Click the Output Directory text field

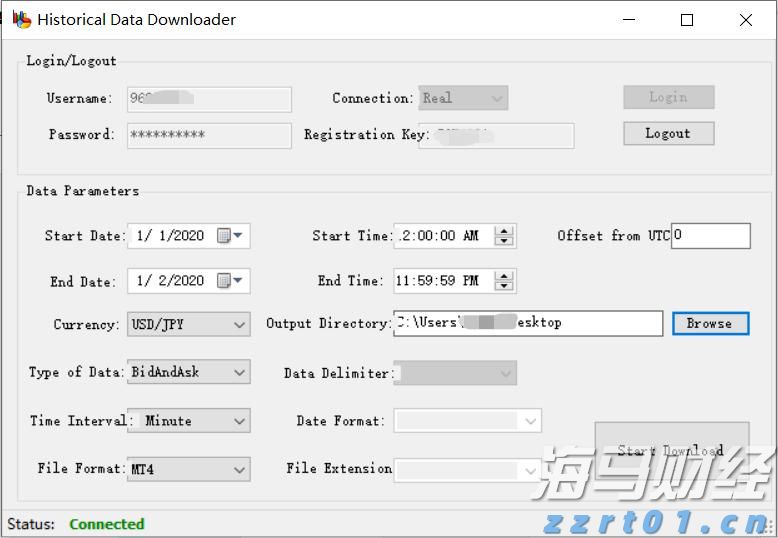(x=527, y=323)
